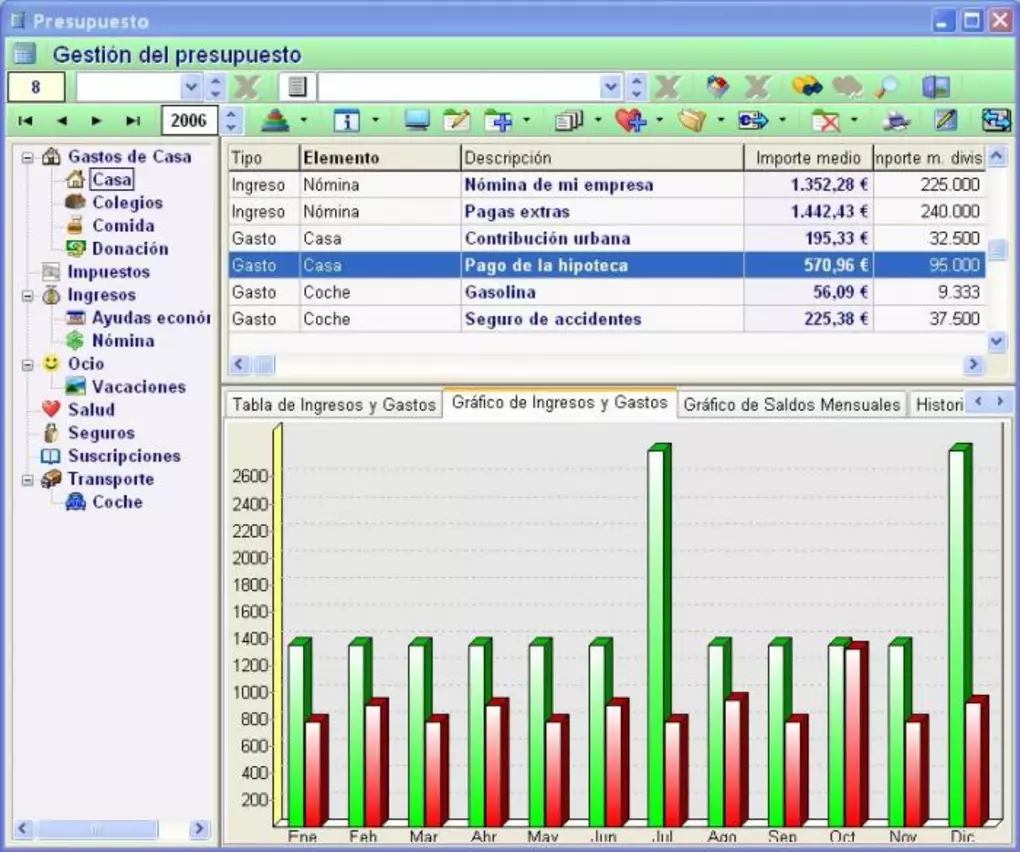Open the first combo box dropdown arrow
This screenshot has width=1020, height=852.
pyautogui.click(x=191, y=87)
